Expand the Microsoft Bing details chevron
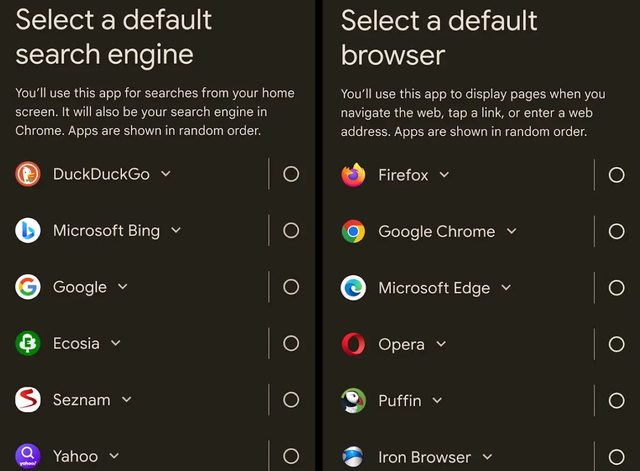This screenshot has height=471, width=640. (176, 230)
